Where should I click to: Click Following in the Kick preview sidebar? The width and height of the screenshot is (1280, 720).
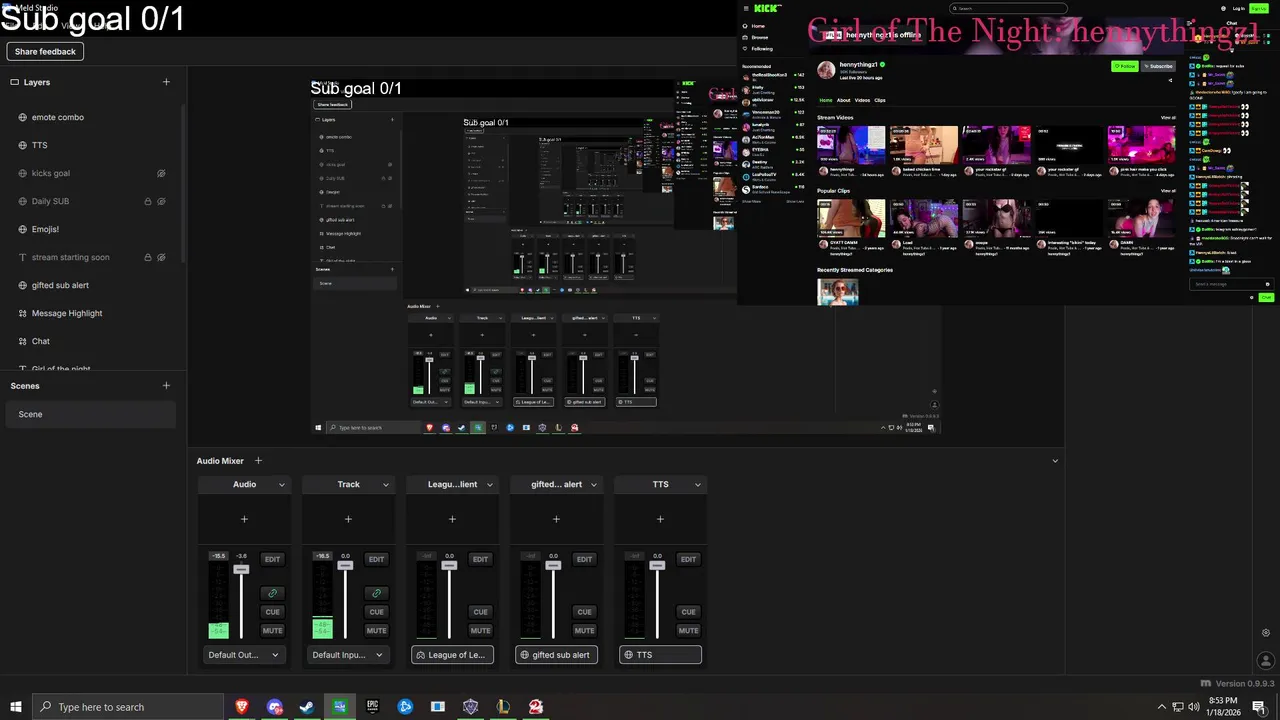pyautogui.click(x=762, y=48)
